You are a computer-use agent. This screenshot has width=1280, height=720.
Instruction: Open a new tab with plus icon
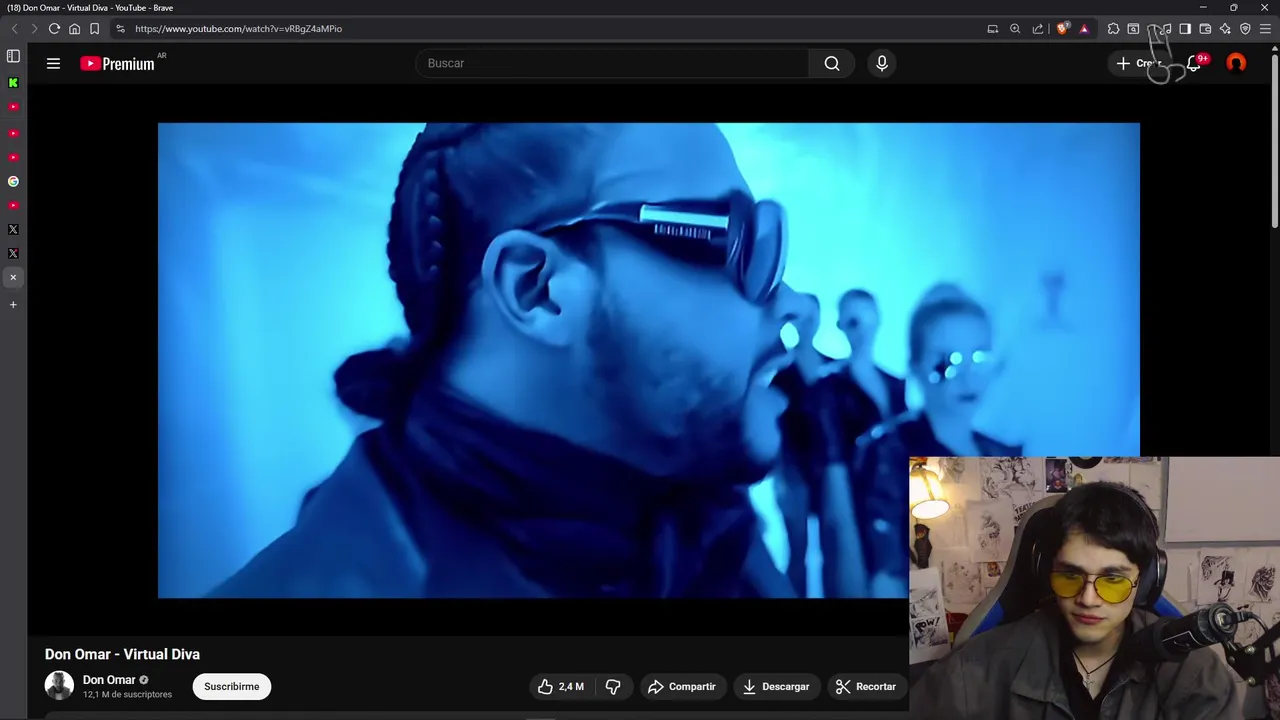click(x=13, y=304)
